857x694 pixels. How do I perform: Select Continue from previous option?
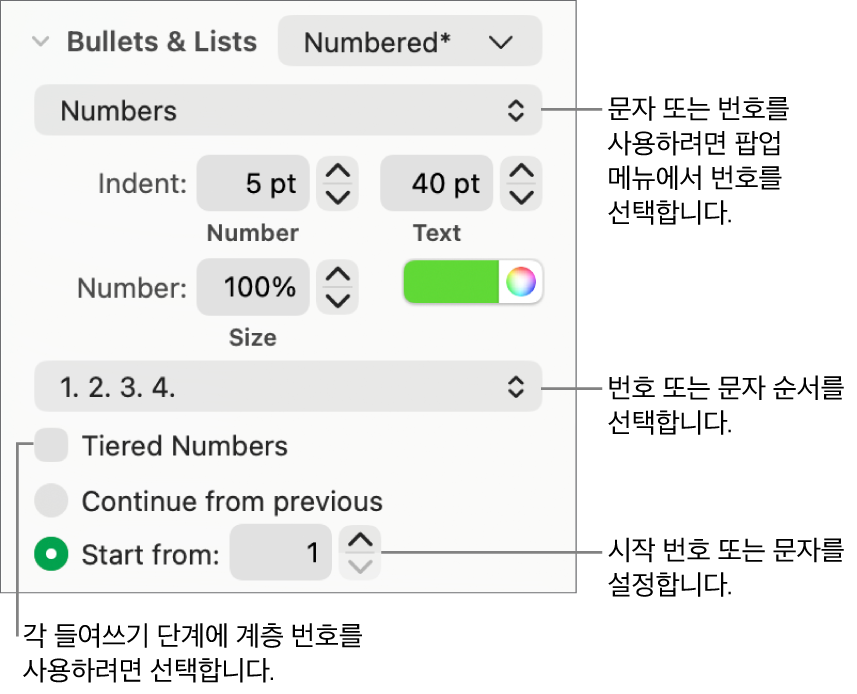pyautogui.click(x=51, y=501)
